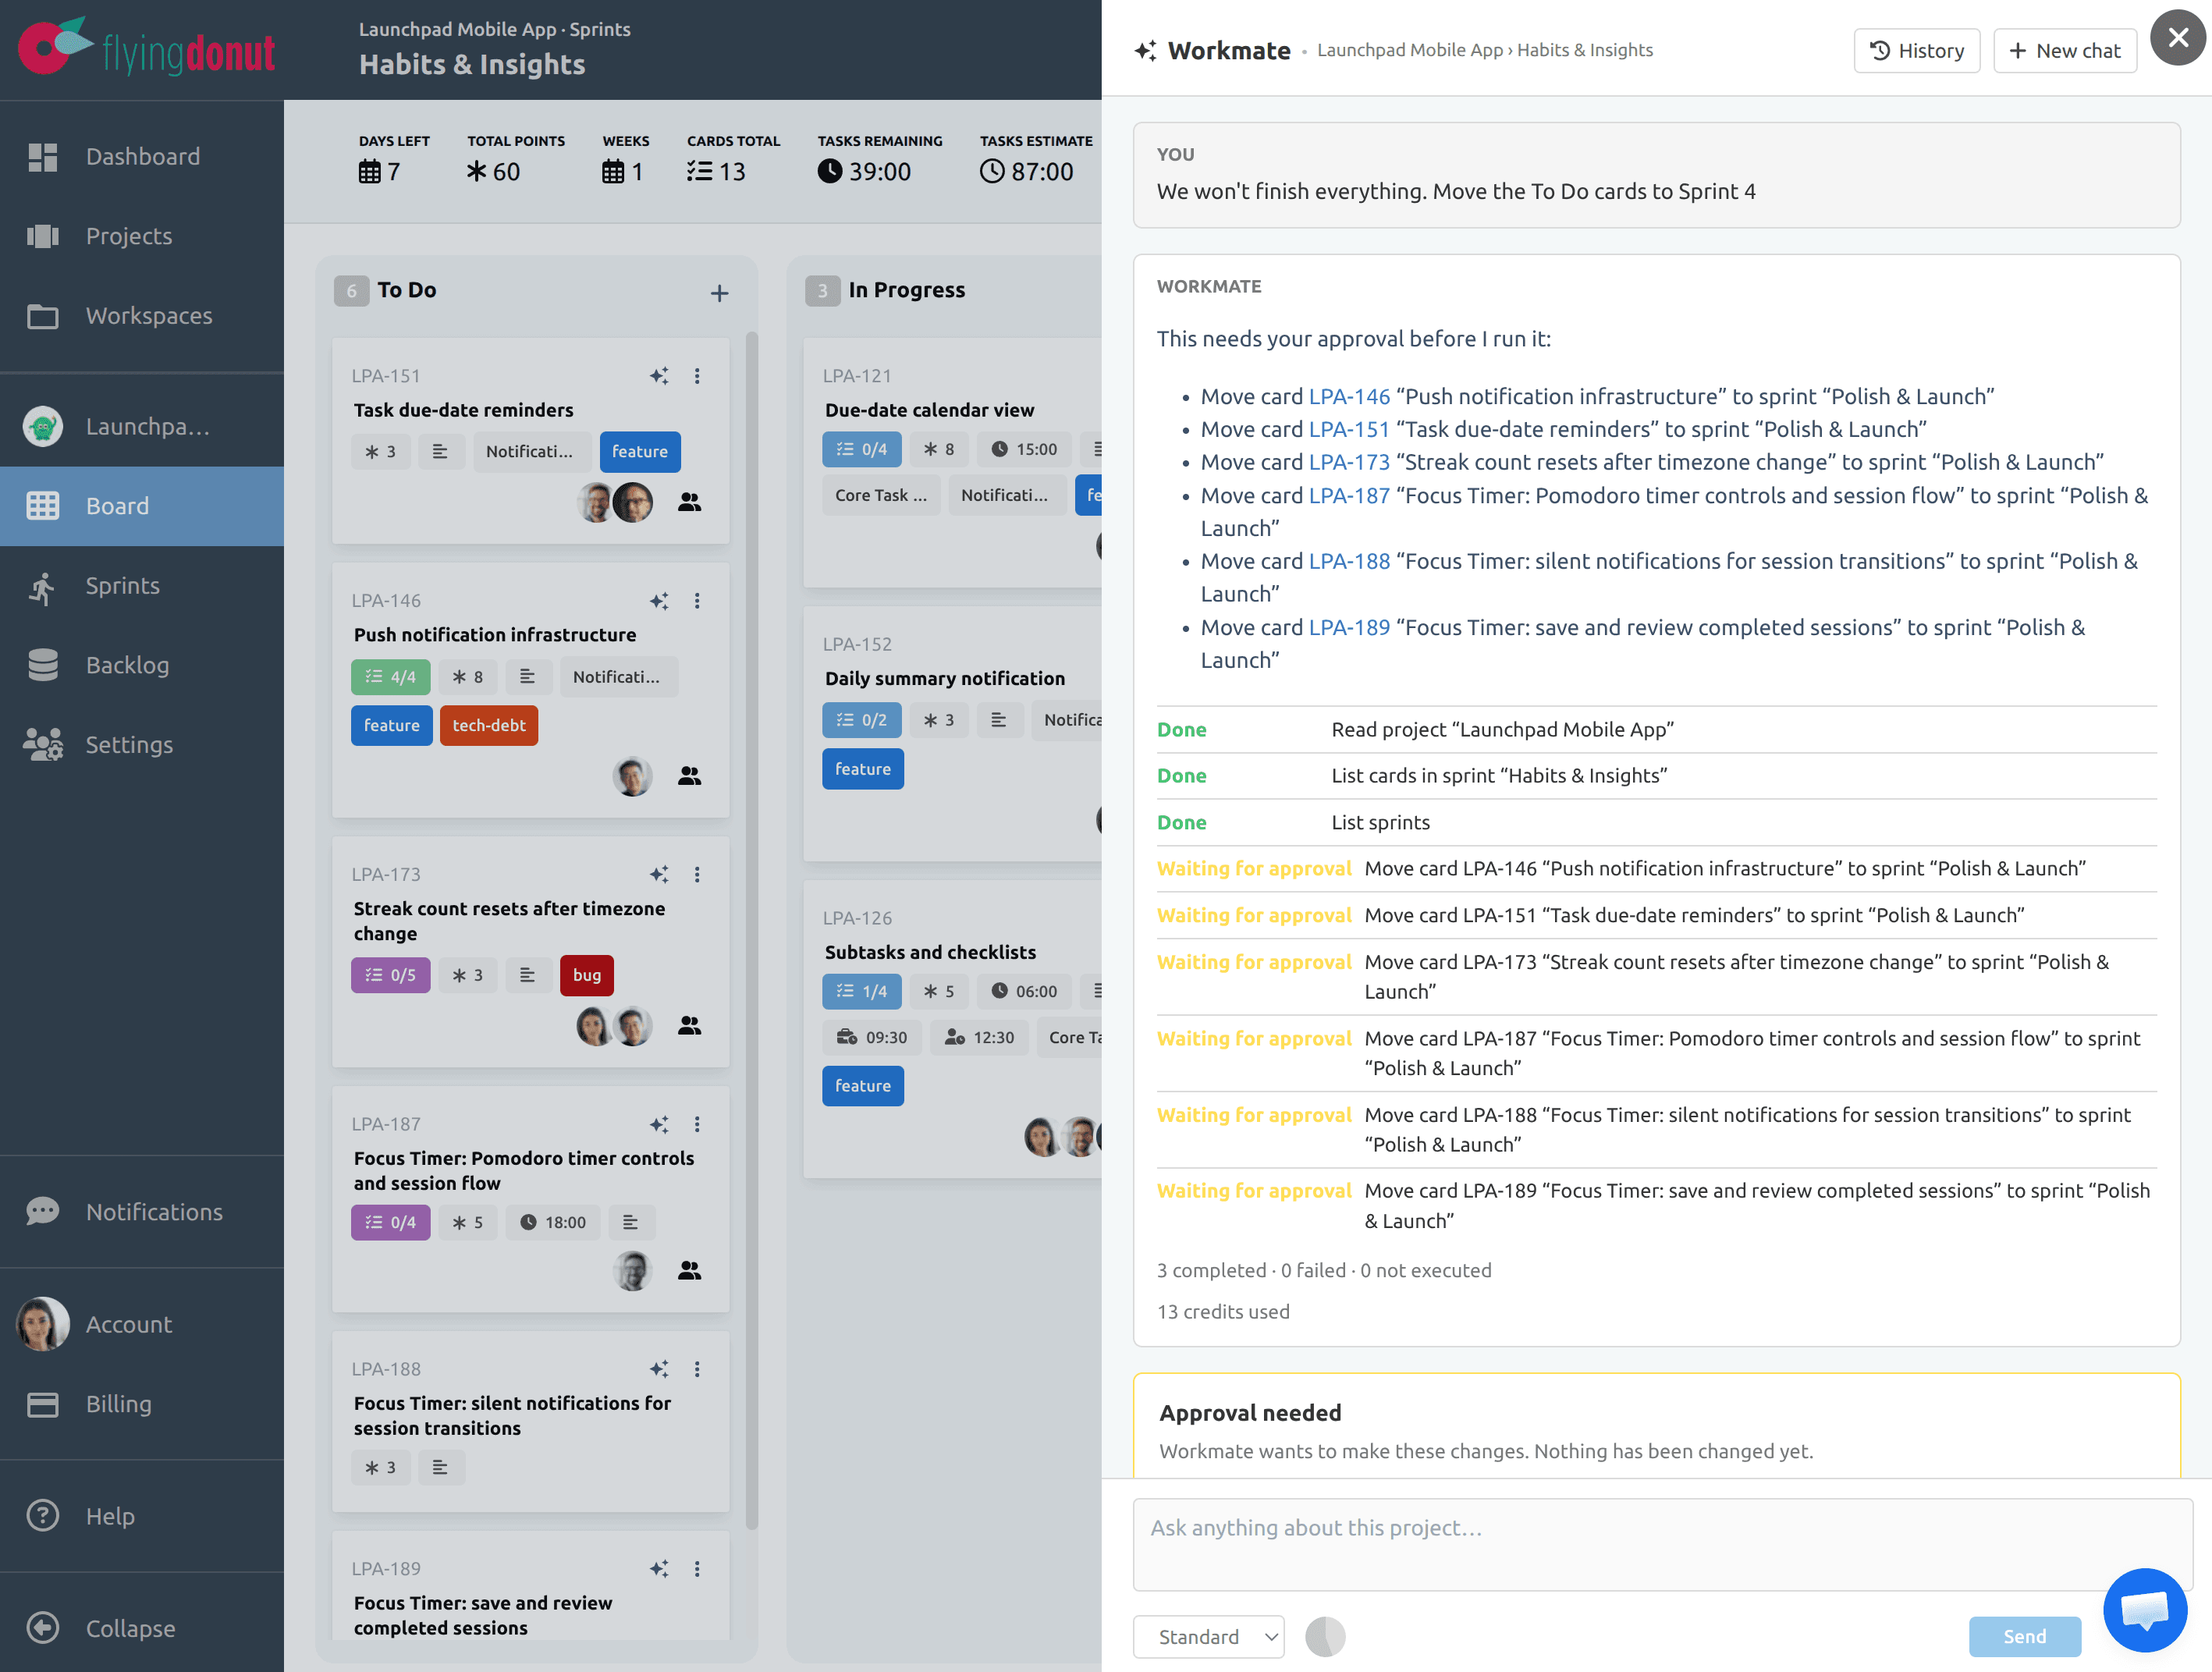Open the three-dot menu on LPA-151
Viewport: 2212px width, 1672px height.
[x=697, y=376]
